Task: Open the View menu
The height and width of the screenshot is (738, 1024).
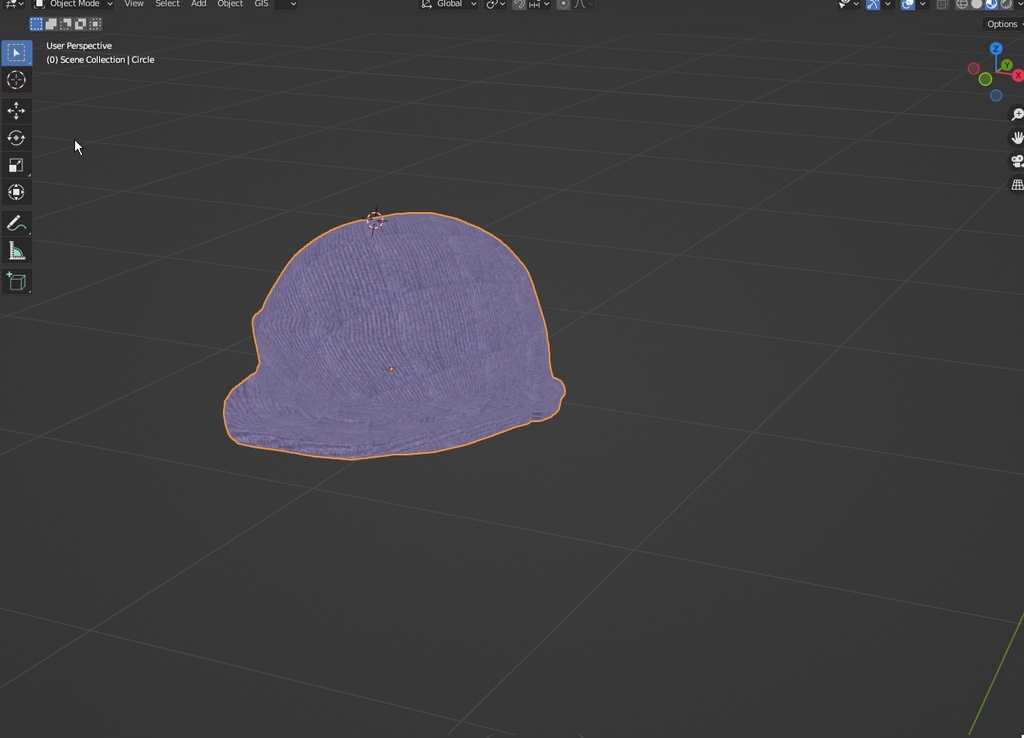Action: [134, 4]
